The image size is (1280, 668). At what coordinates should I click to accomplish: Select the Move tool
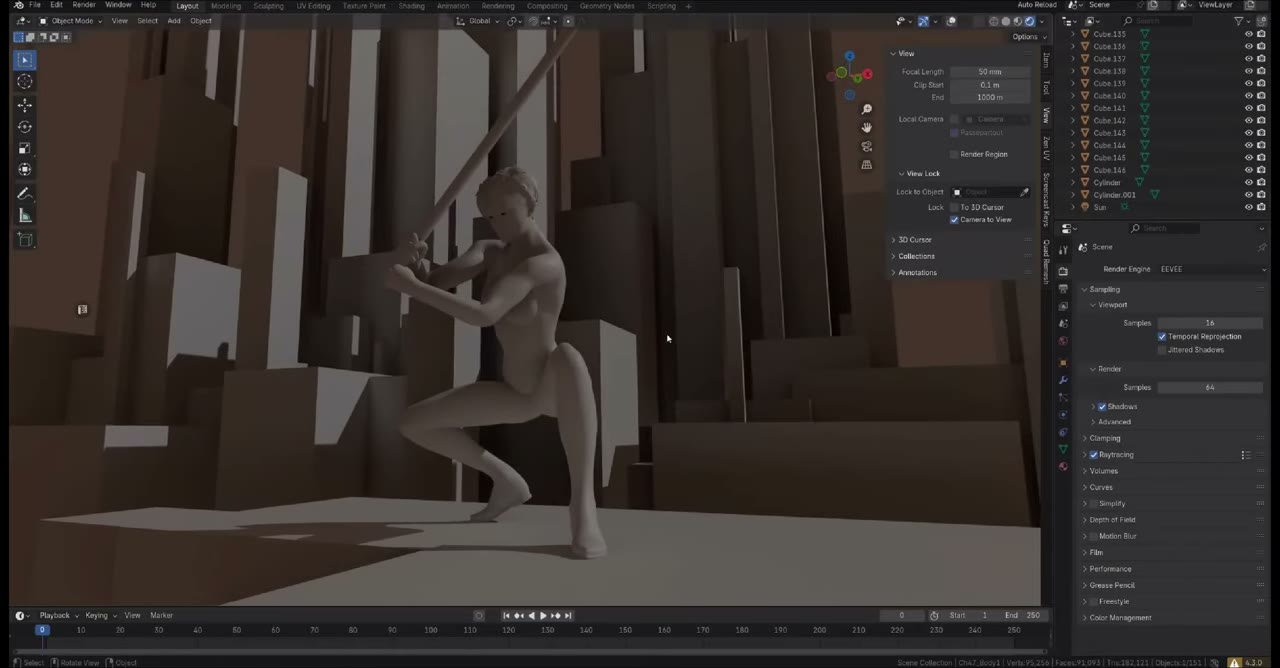25,104
